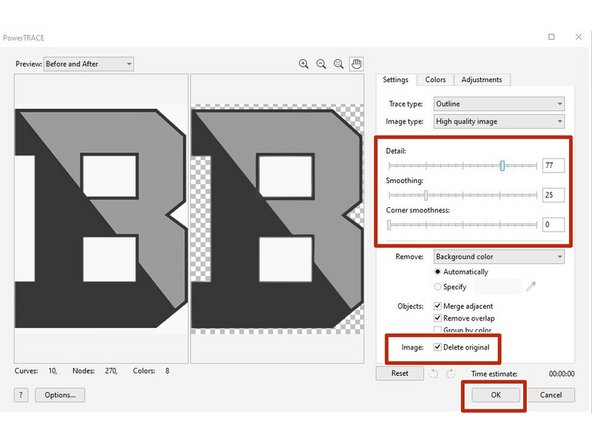592x444 pixels.
Task: Click the Cancel button
Action: (551, 395)
